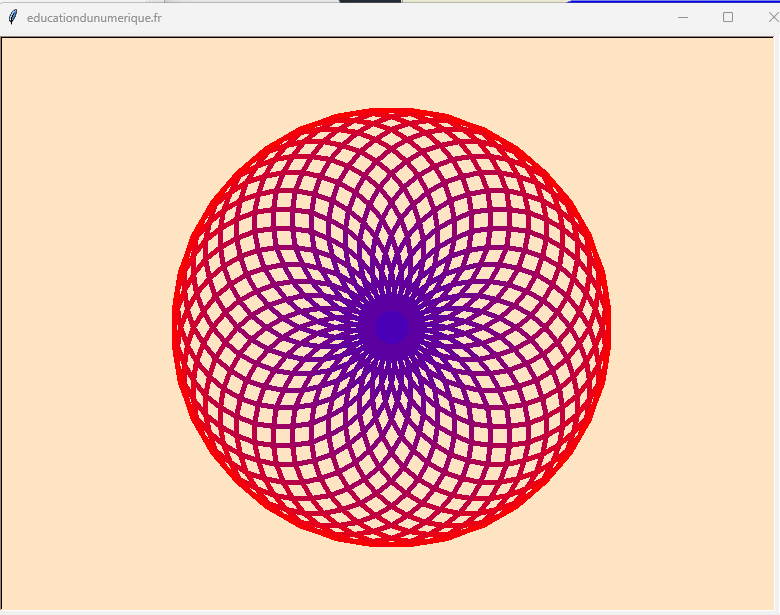
Task: Click the blank canvas left of the spirograph
Action: click(x=90, y=327)
